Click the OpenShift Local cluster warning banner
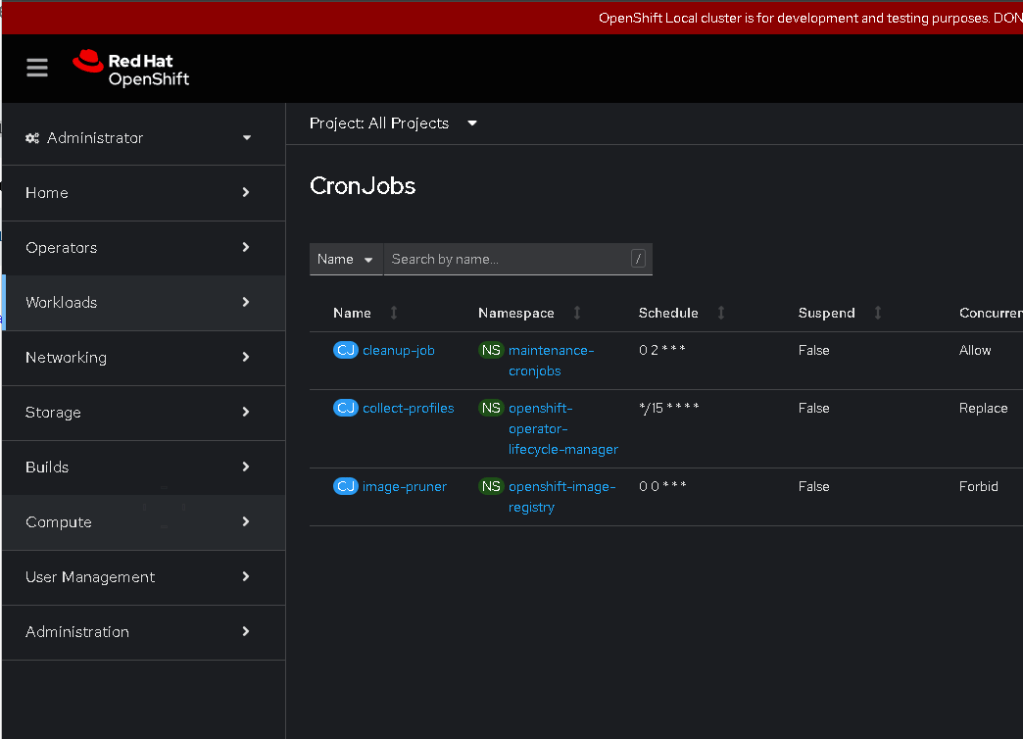Image resolution: width=1023 pixels, height=739 pixels. click(512, 18)
